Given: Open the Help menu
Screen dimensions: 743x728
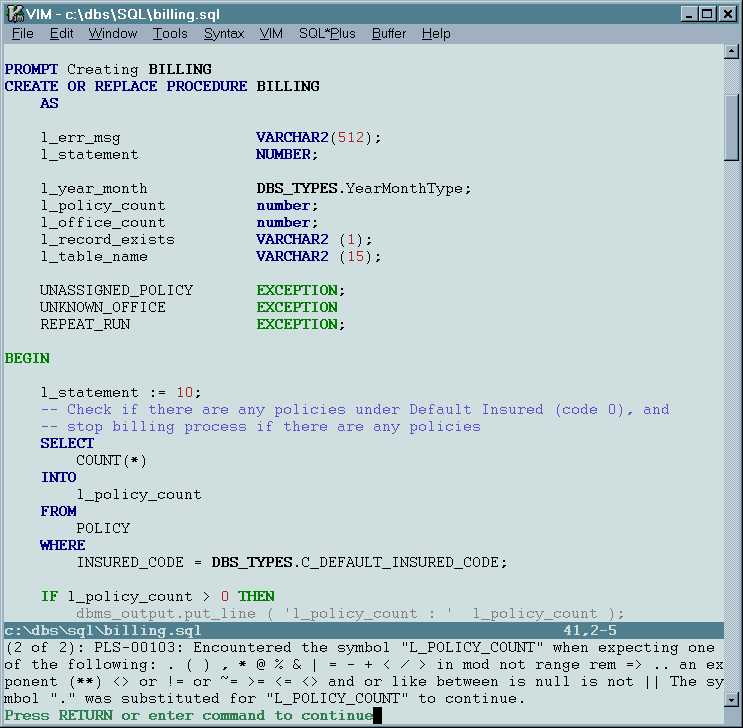Looking at the screenshot, I should 436,33.
